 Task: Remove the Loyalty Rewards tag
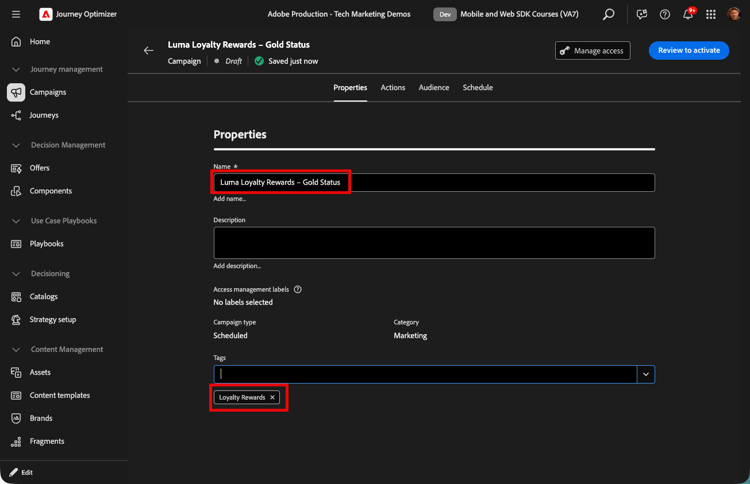(x=272, y=397)
